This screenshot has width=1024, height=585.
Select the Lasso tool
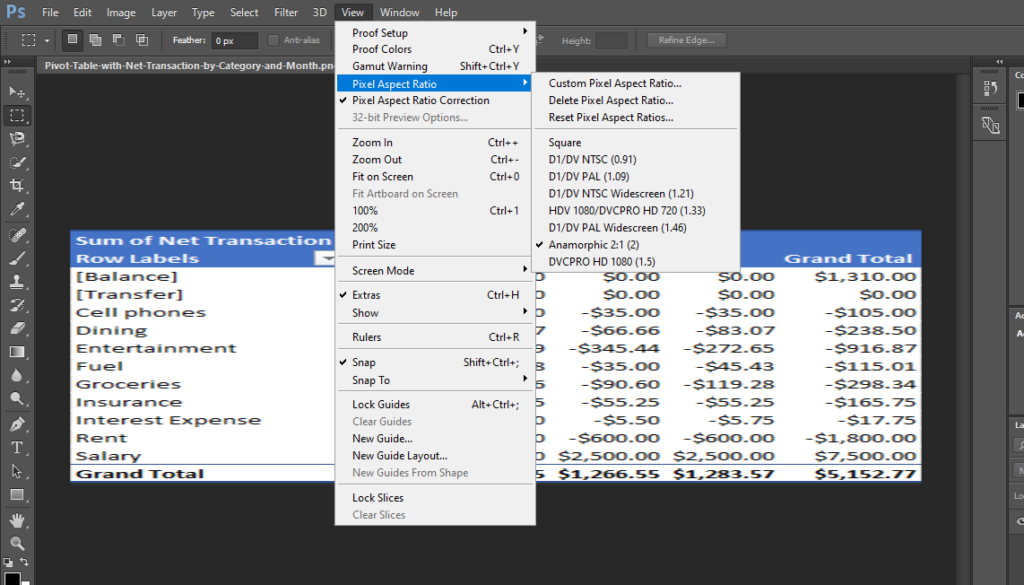pos(17,138)
